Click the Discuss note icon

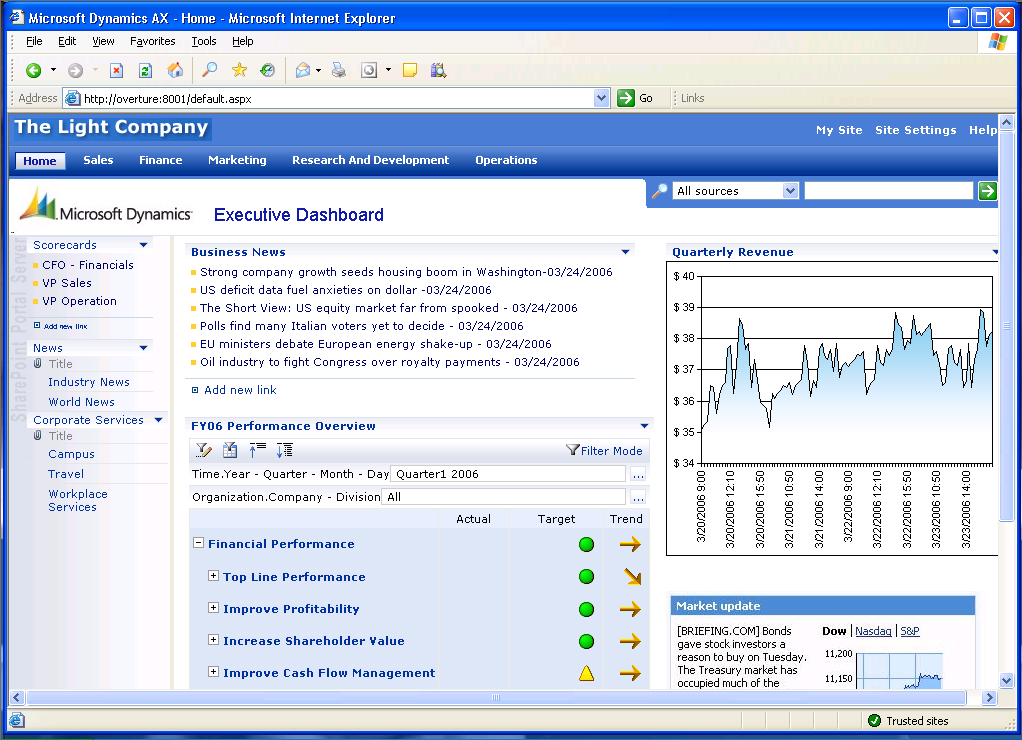410,70
